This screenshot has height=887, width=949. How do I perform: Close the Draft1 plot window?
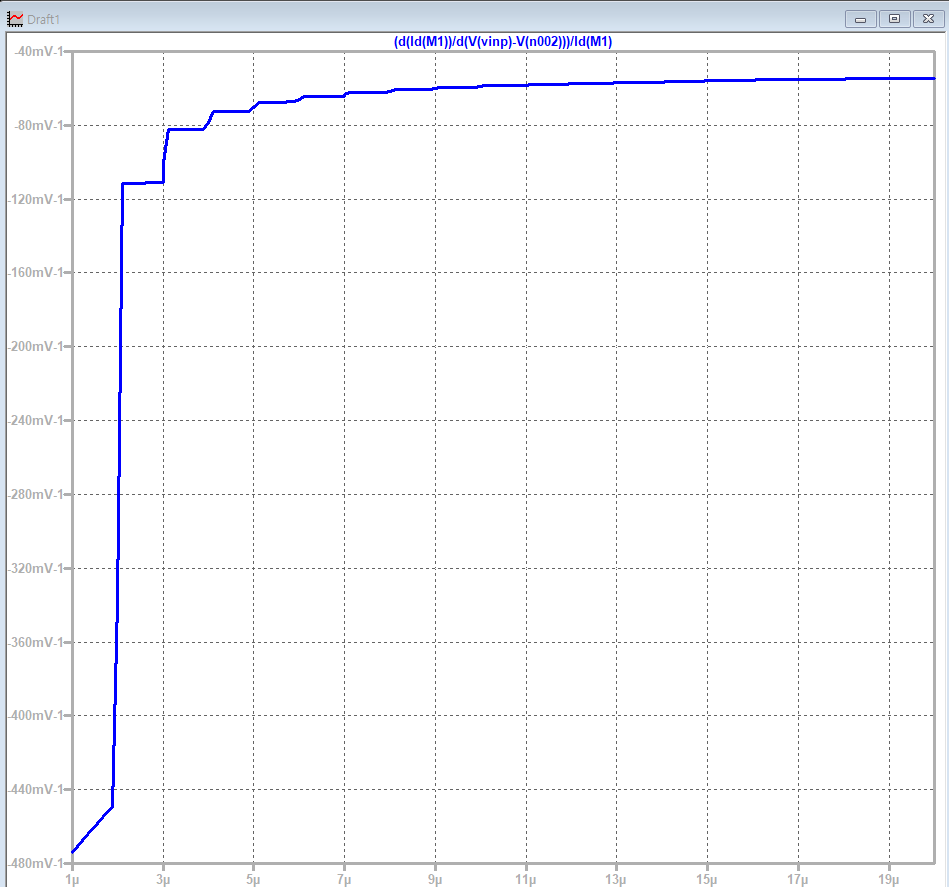point(928,19)
